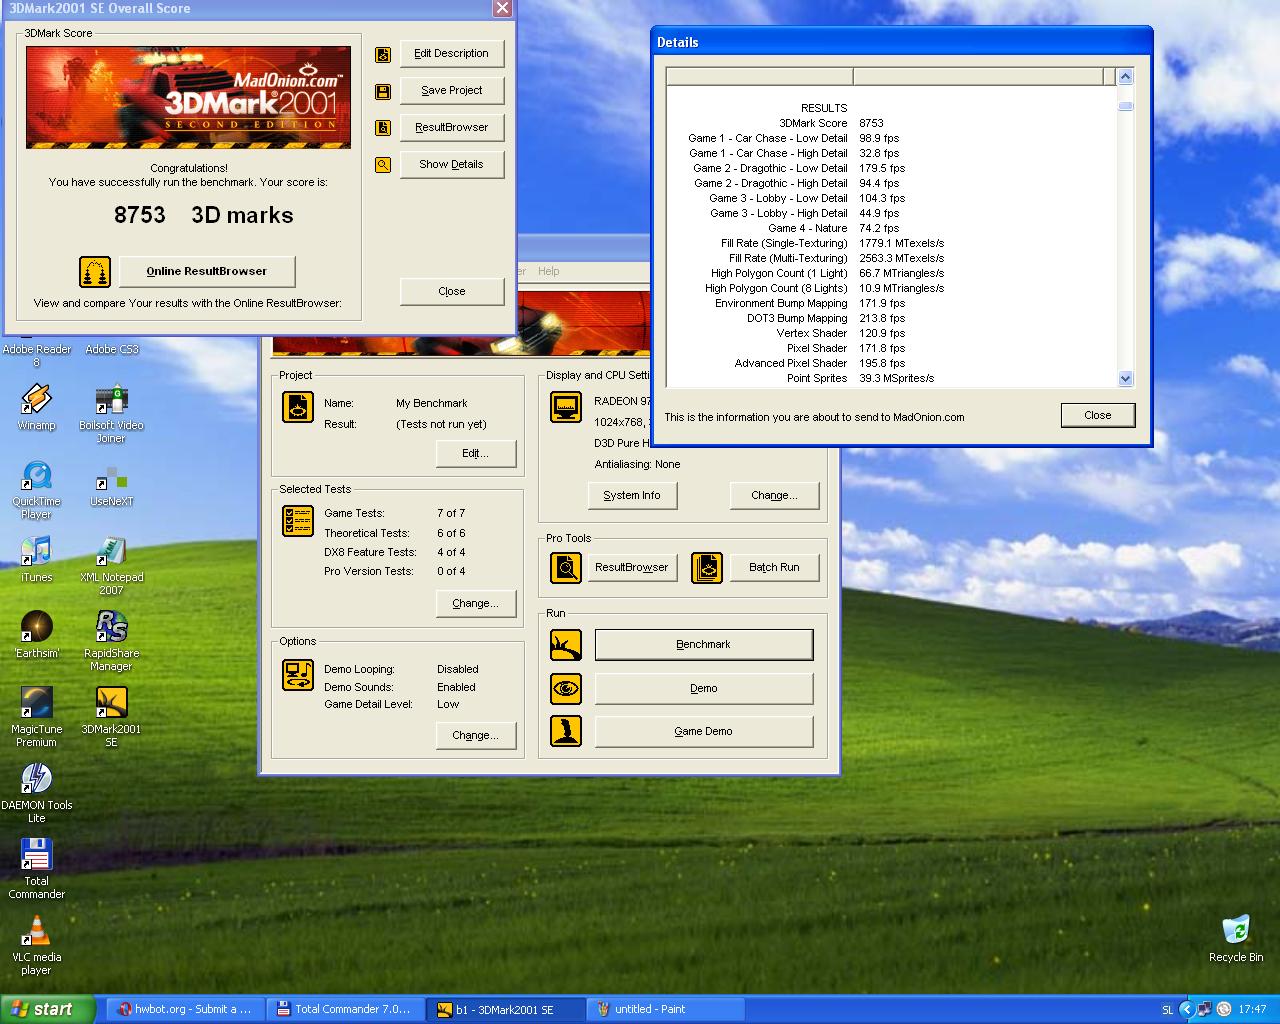The width and height of the screenshot is (1280, 1024).
Task: Select the RapidShare Manager desktop icon
Action: click(x=111, y=641)
